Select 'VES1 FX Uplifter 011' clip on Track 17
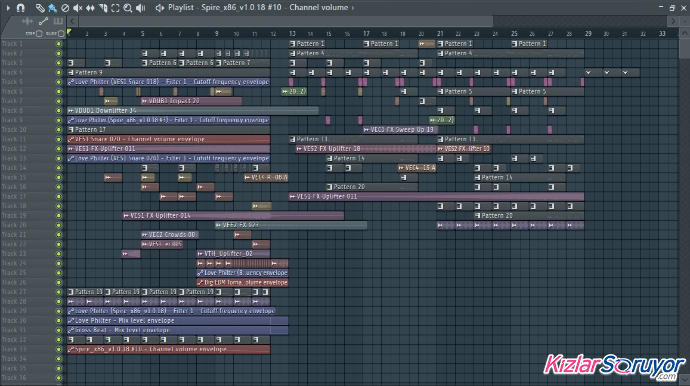The width and height of the screenshot is (690, 386). (437, 196)
